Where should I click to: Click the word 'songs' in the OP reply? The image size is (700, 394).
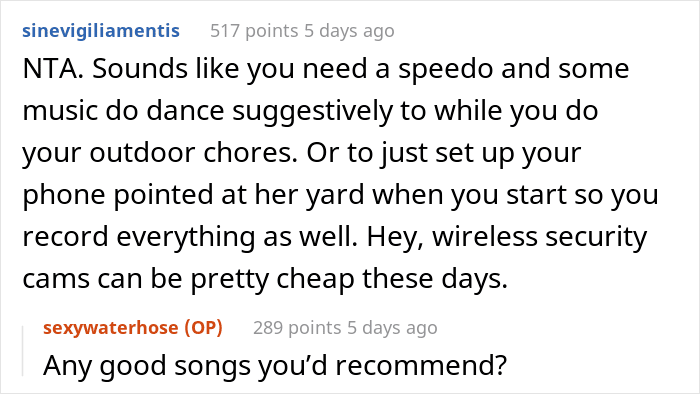coord(213,367)
